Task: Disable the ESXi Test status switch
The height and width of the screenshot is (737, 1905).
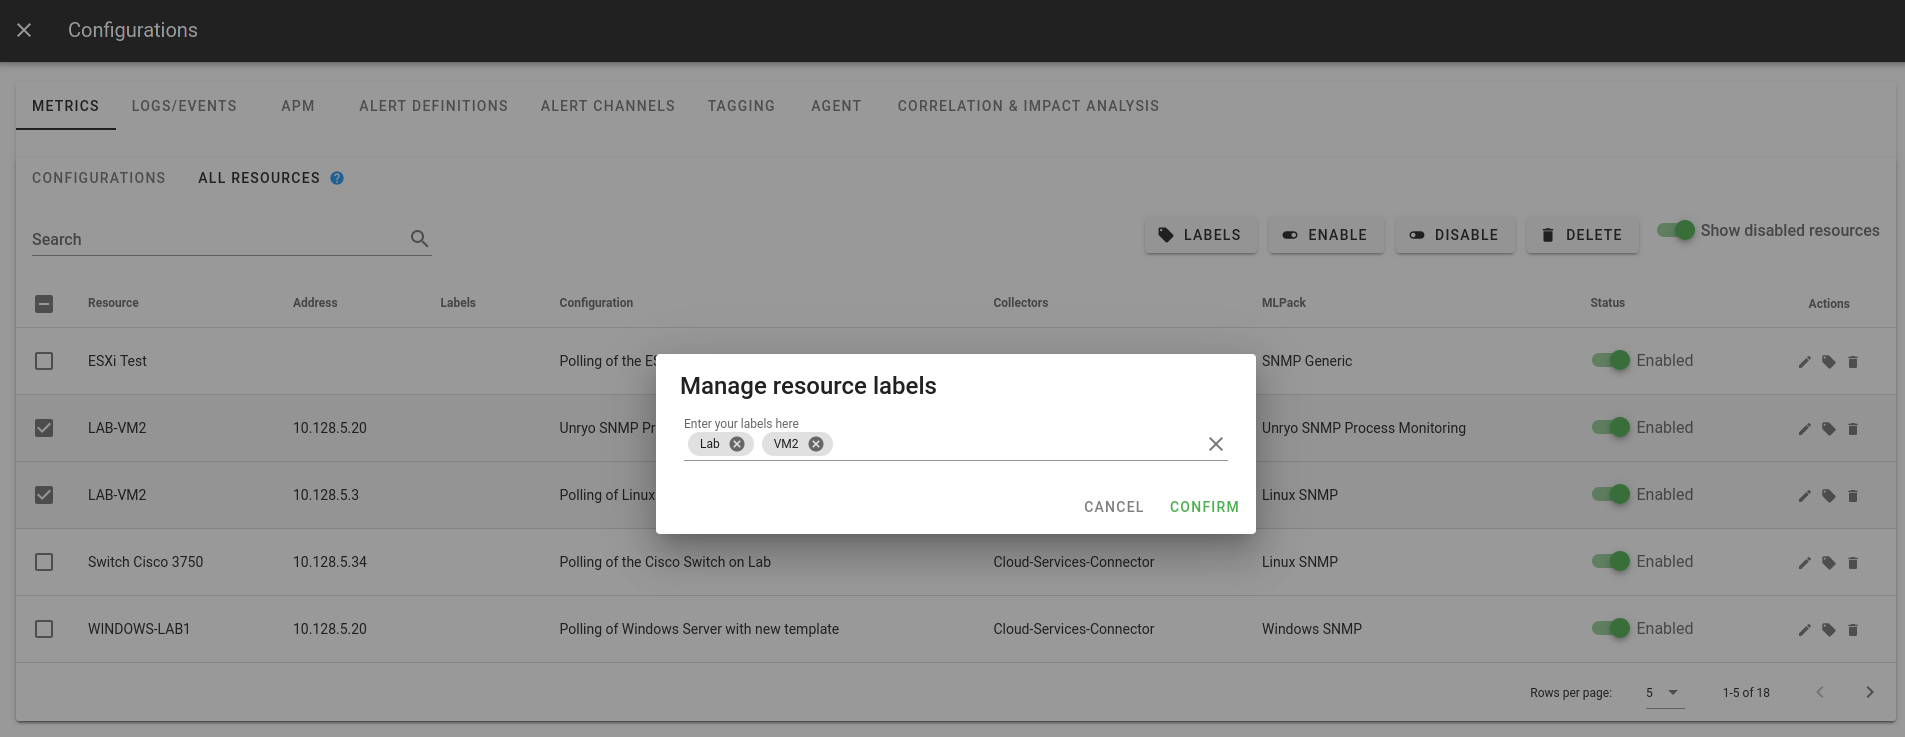Action: tap(1611, 360)
